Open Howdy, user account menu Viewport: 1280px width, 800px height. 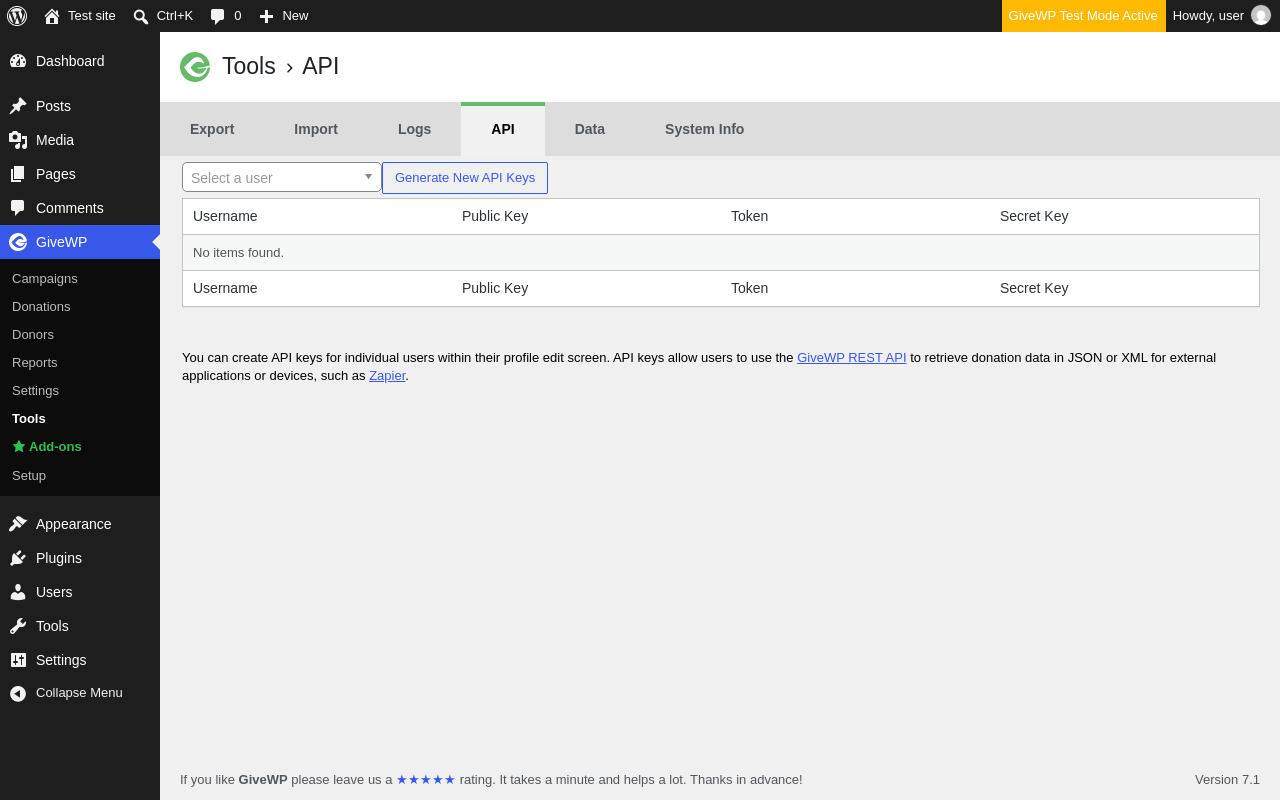click(1221, 16)
